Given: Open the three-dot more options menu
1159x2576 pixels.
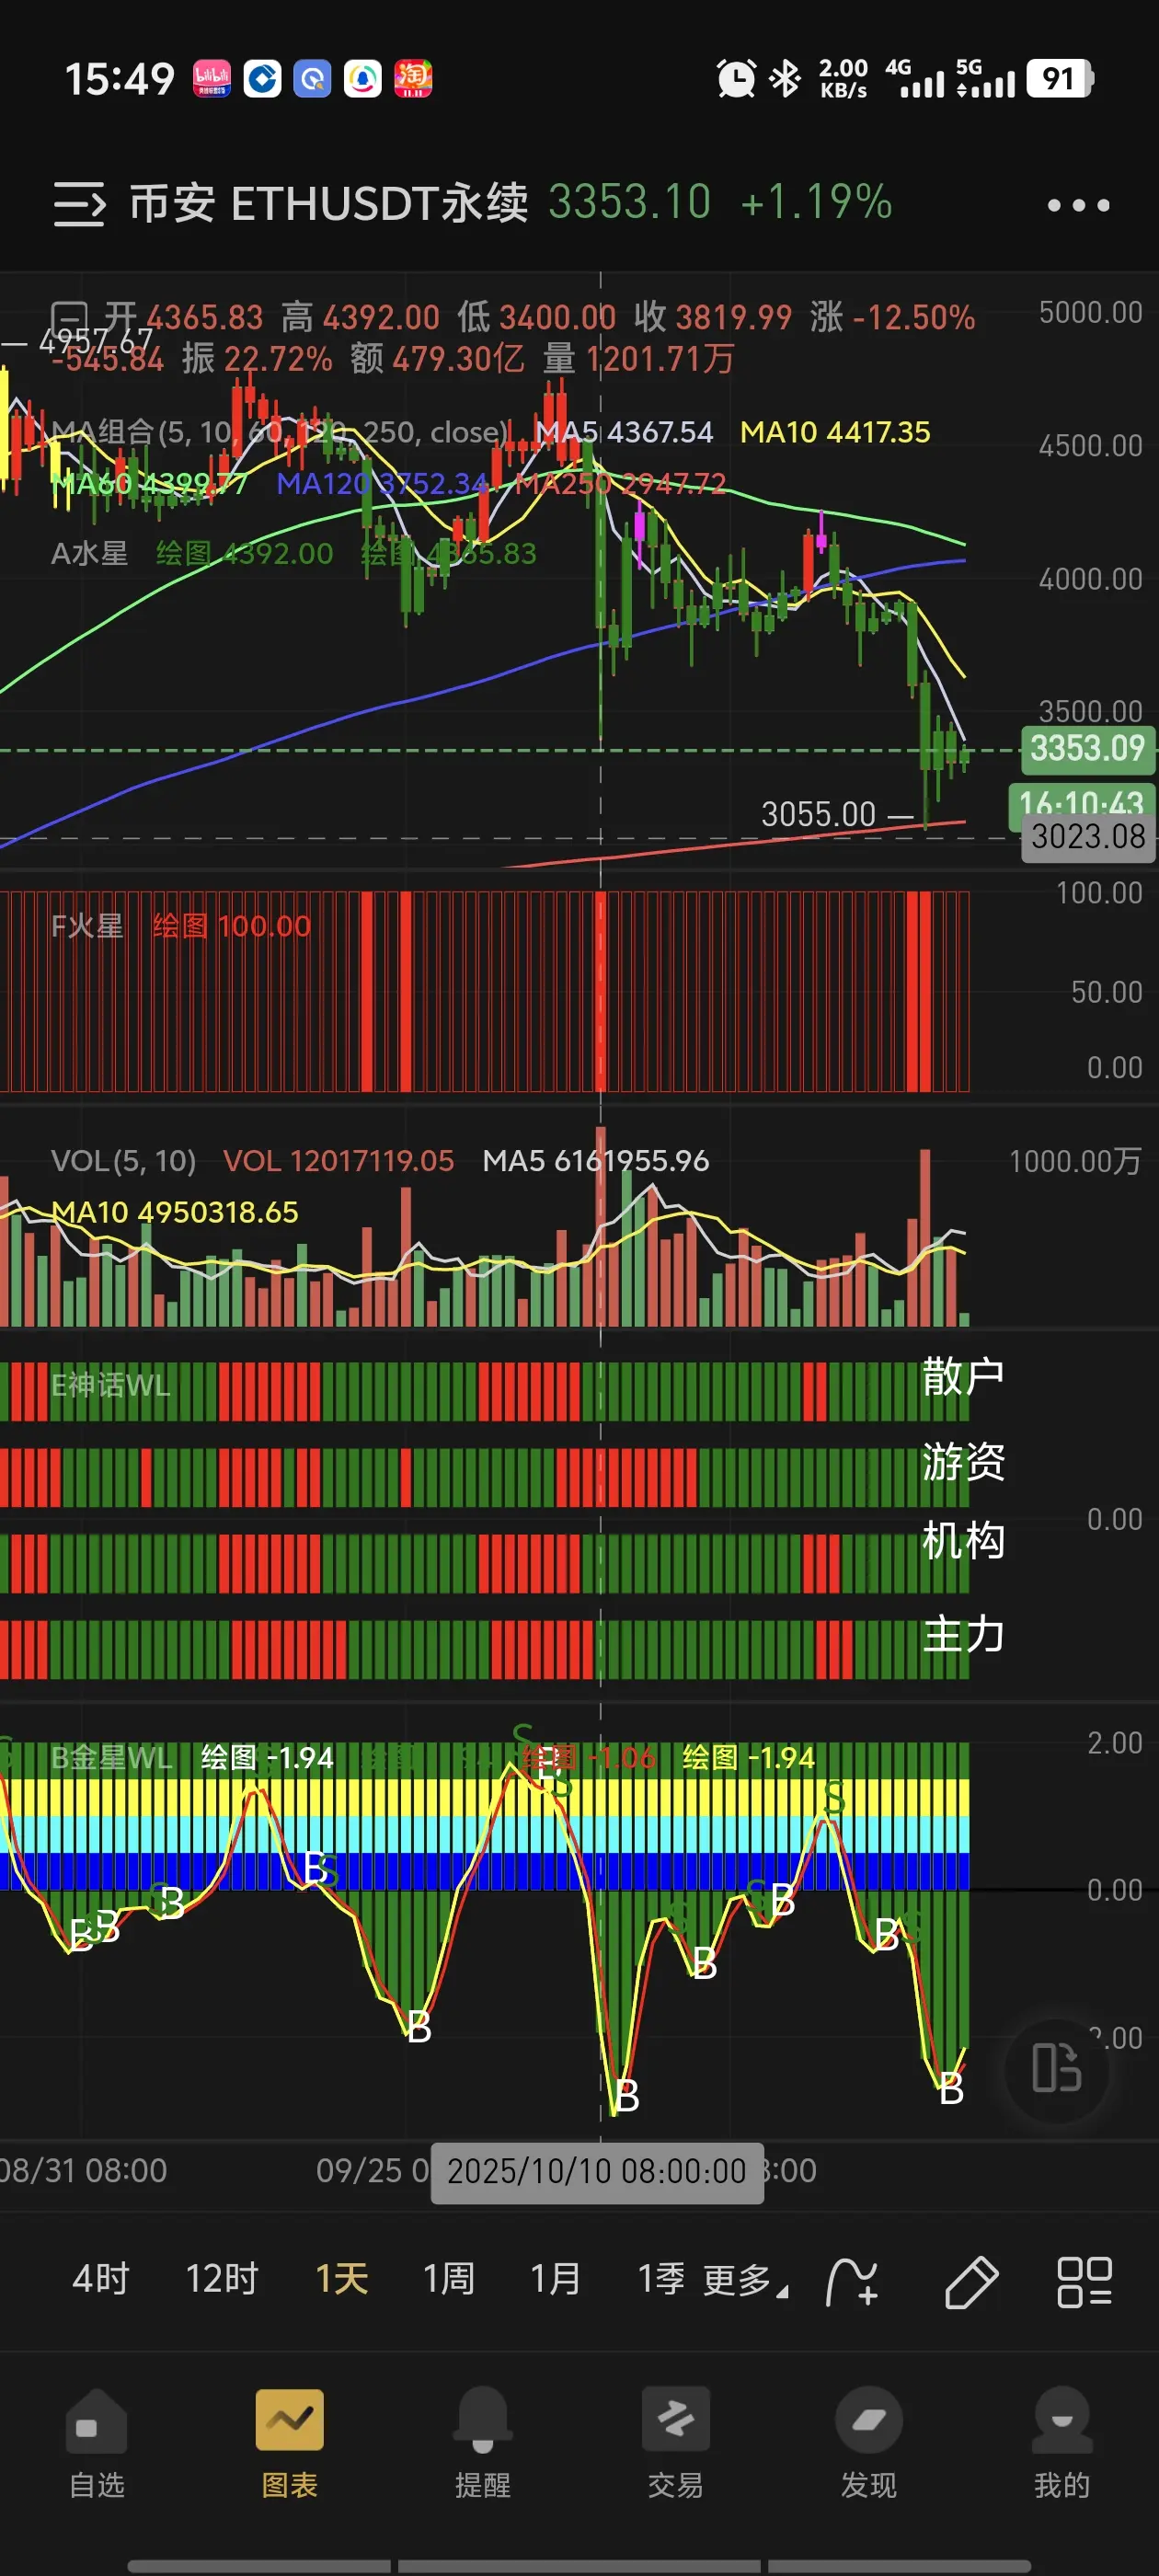Looking at the screenshot, I should 1078,205.
